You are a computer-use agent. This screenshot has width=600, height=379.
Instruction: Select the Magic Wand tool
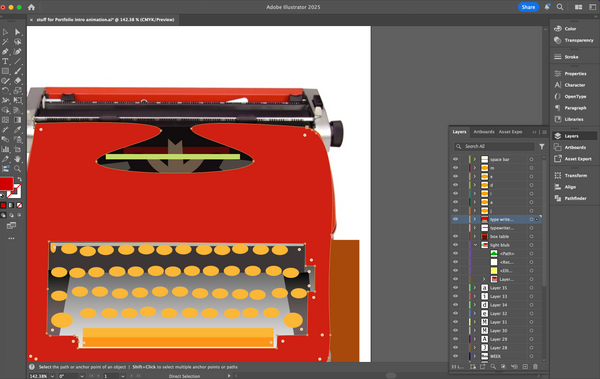pyautogui.click(x=5, y=42)
